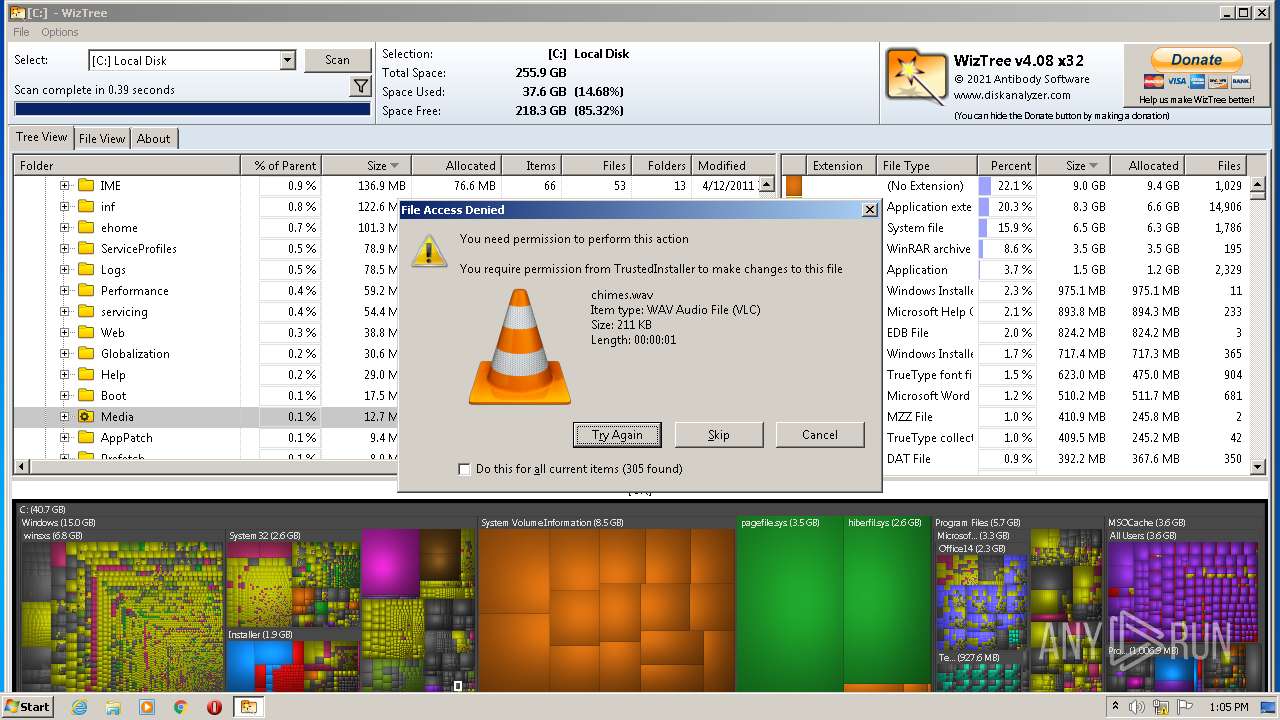Viewport: 1280px width, 720px height.
Task: Click the filter funnel icon
Action: click(360, 87)
